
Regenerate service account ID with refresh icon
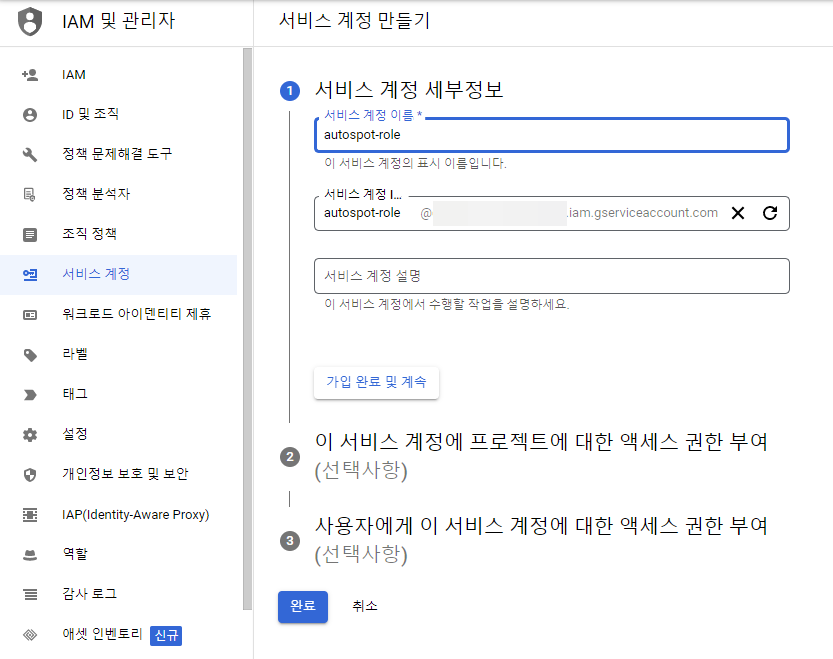click(x=770, y=213)
